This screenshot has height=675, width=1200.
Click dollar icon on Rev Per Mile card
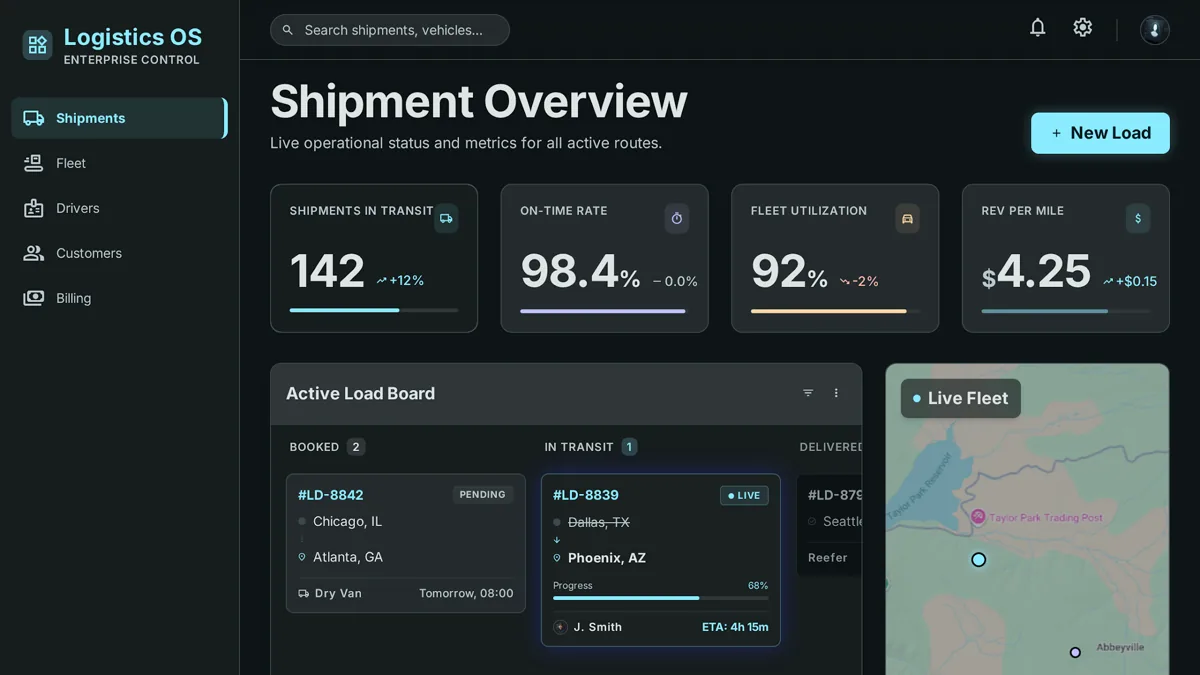[x=1138, y=218]
